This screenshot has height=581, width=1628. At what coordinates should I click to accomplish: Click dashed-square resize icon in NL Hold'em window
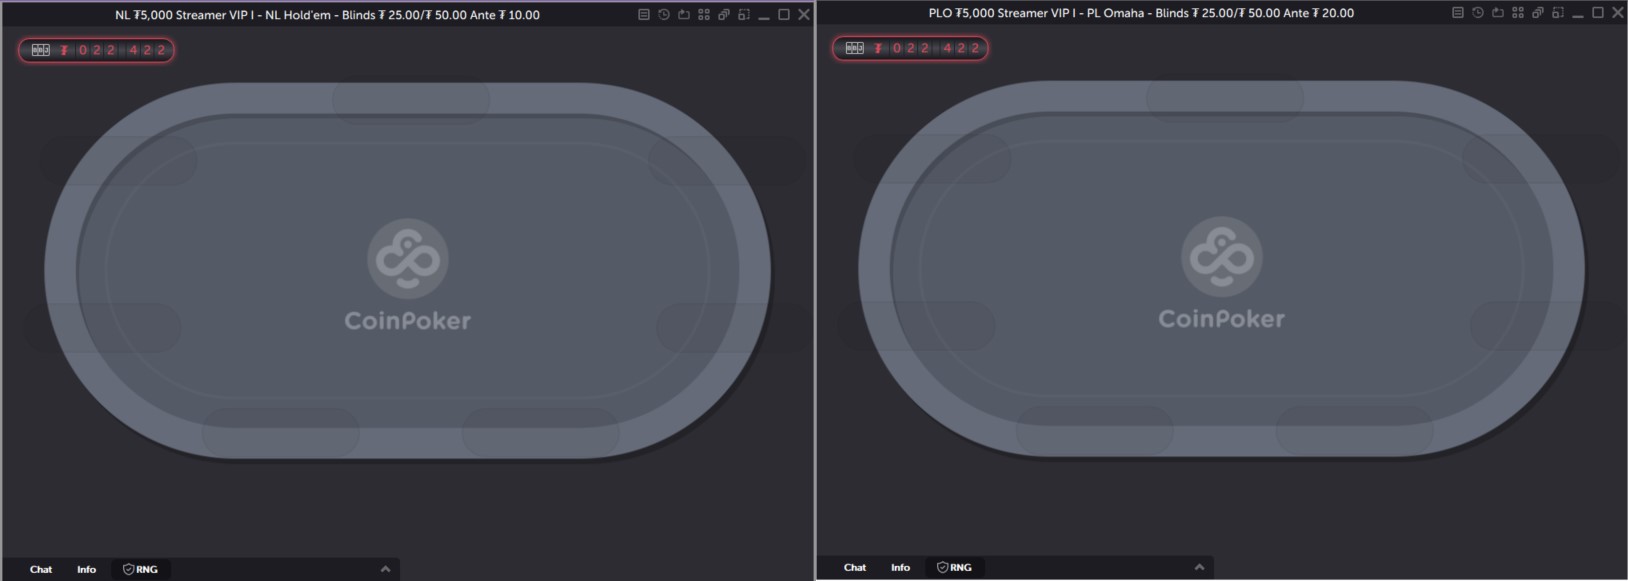744,15
